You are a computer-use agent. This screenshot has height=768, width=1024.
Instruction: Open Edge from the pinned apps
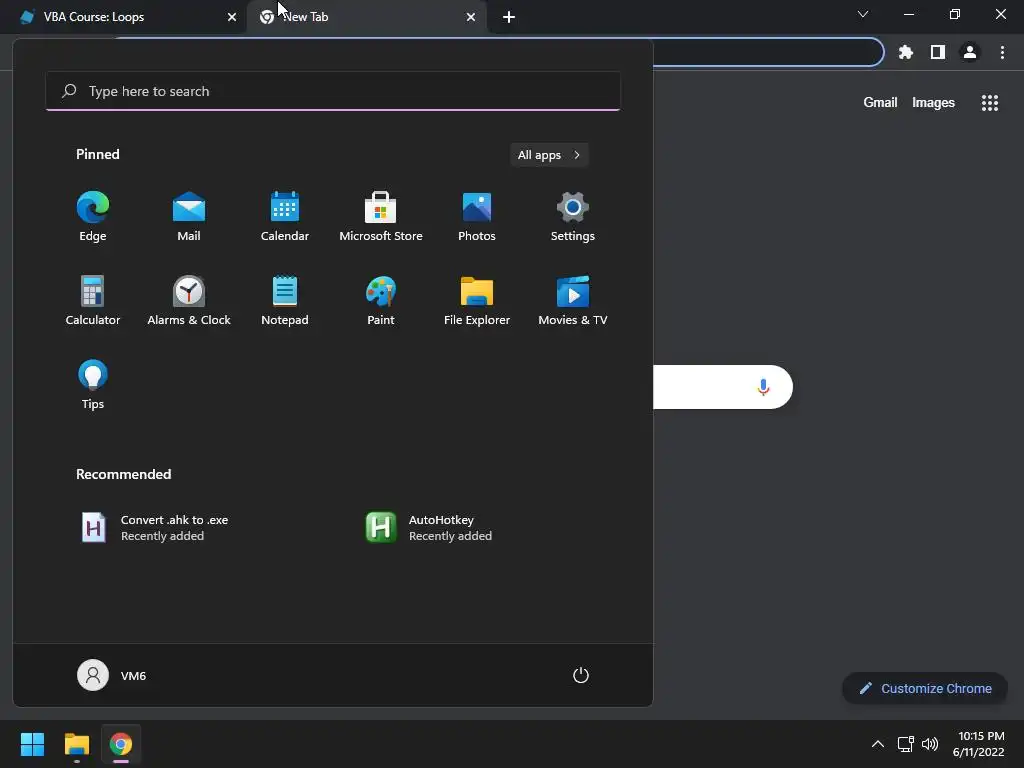pyautogui.click(x=93, y=217)
